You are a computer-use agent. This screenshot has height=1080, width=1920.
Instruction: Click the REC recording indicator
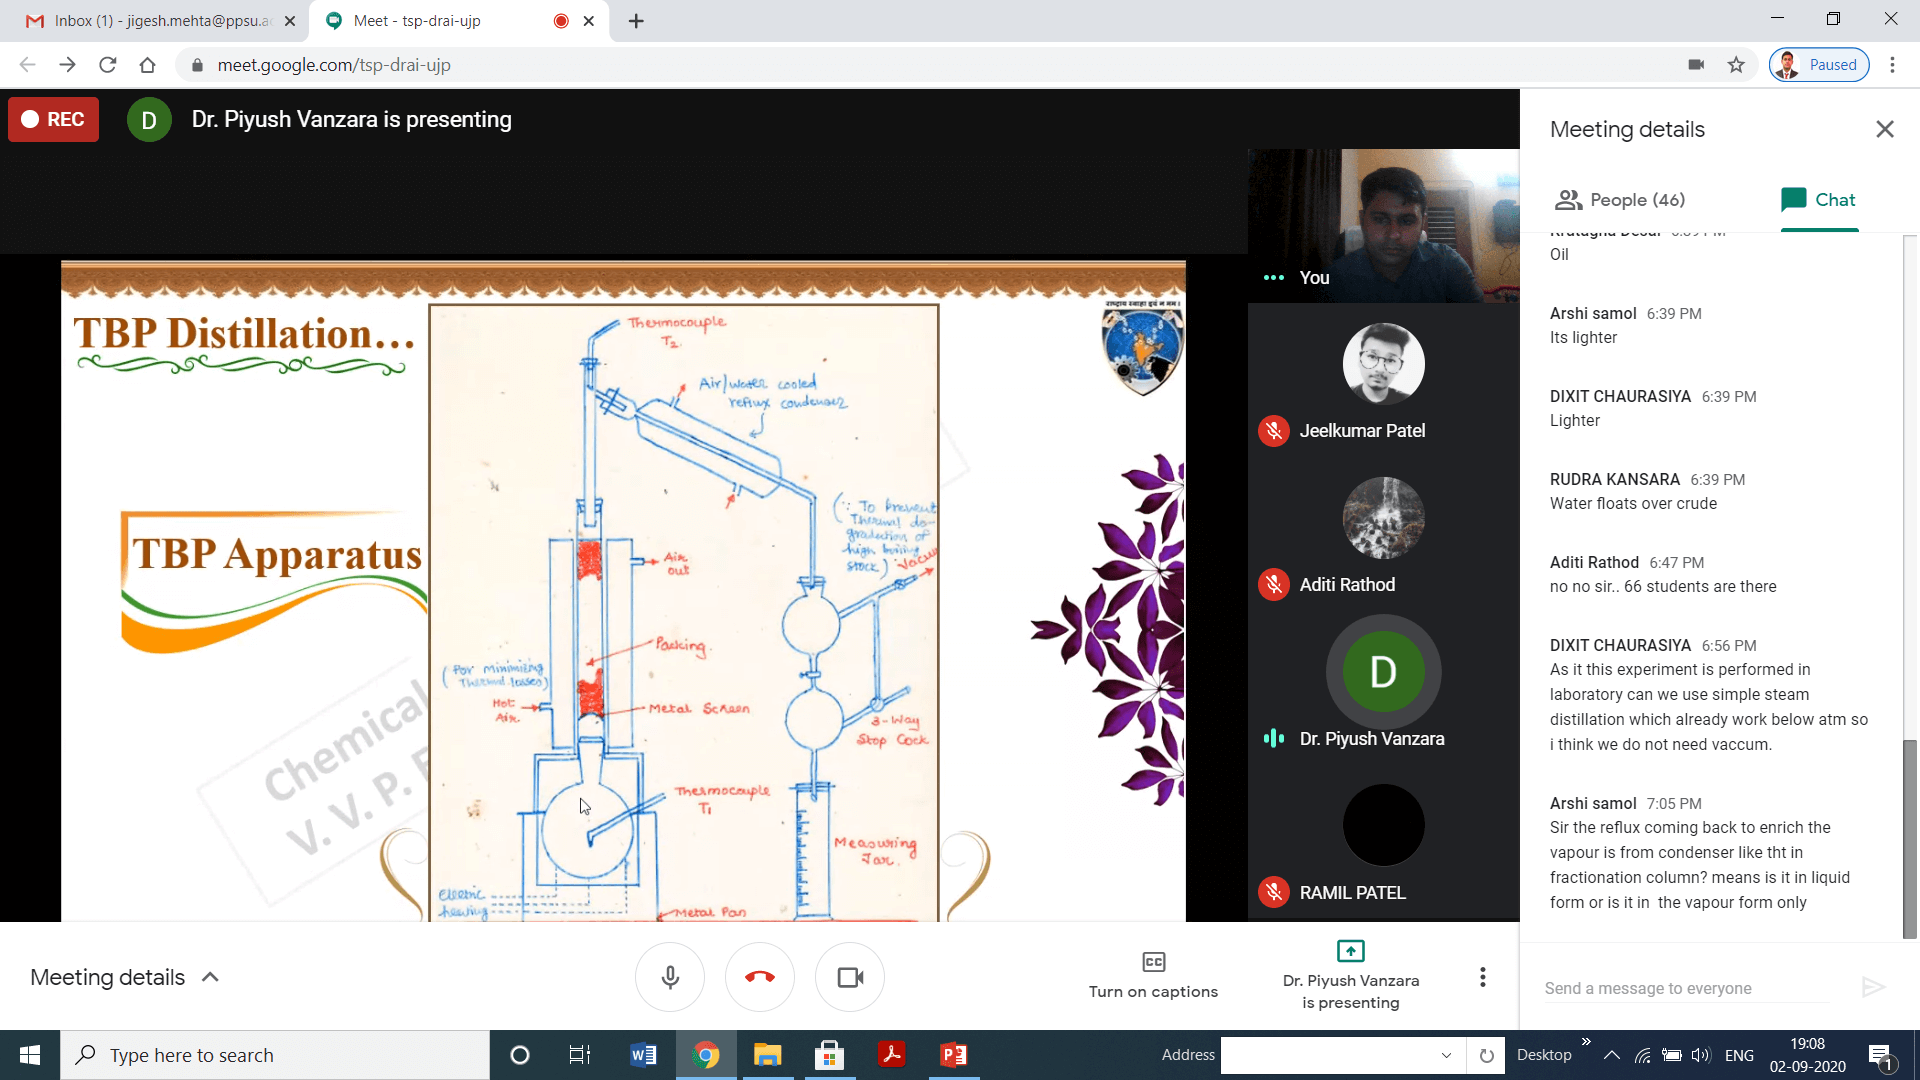54,119
